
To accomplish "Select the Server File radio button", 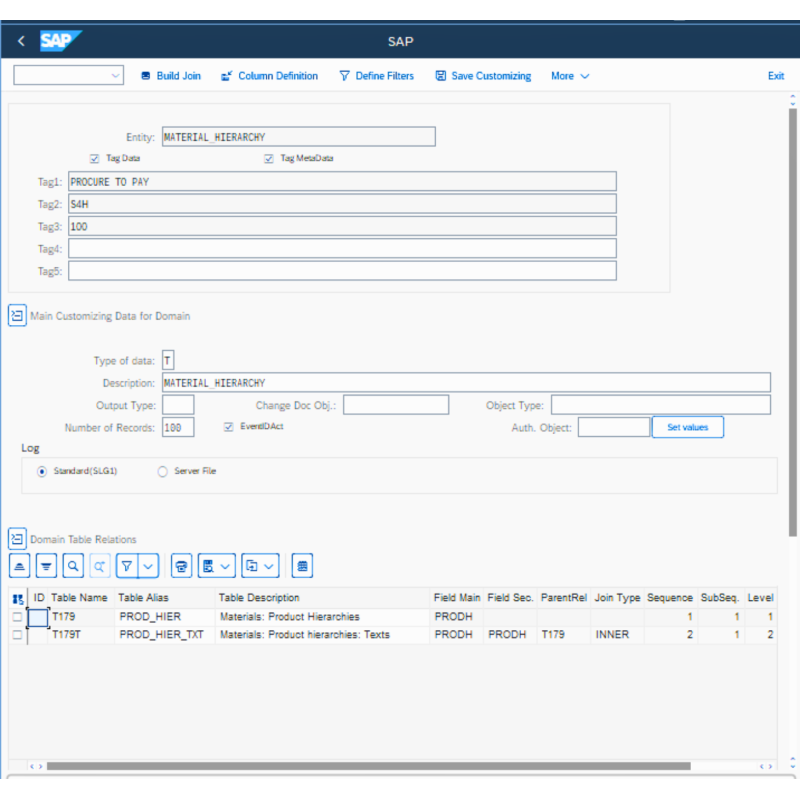I will [162, 471].
